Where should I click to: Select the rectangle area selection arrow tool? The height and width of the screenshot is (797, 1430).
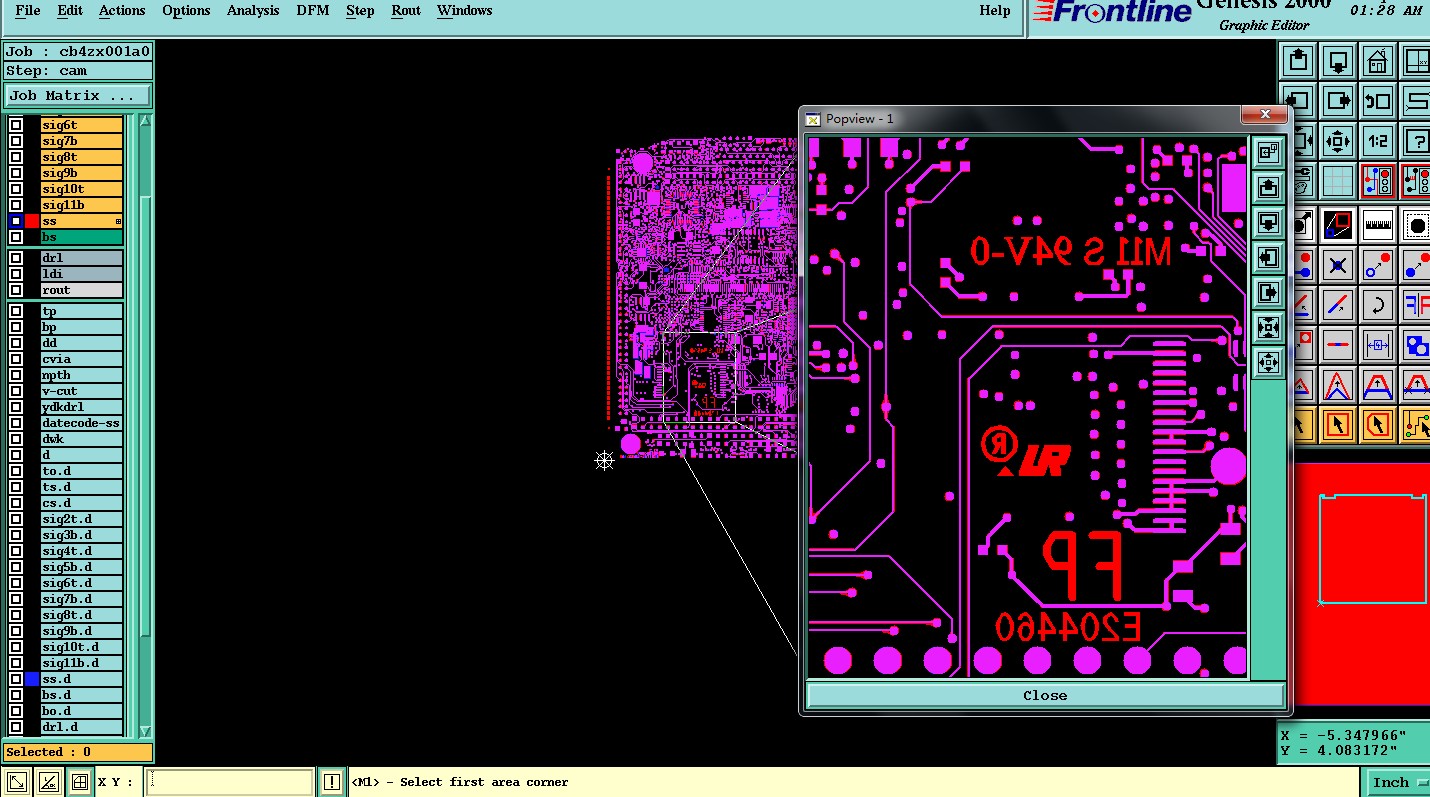point(1339,425)
